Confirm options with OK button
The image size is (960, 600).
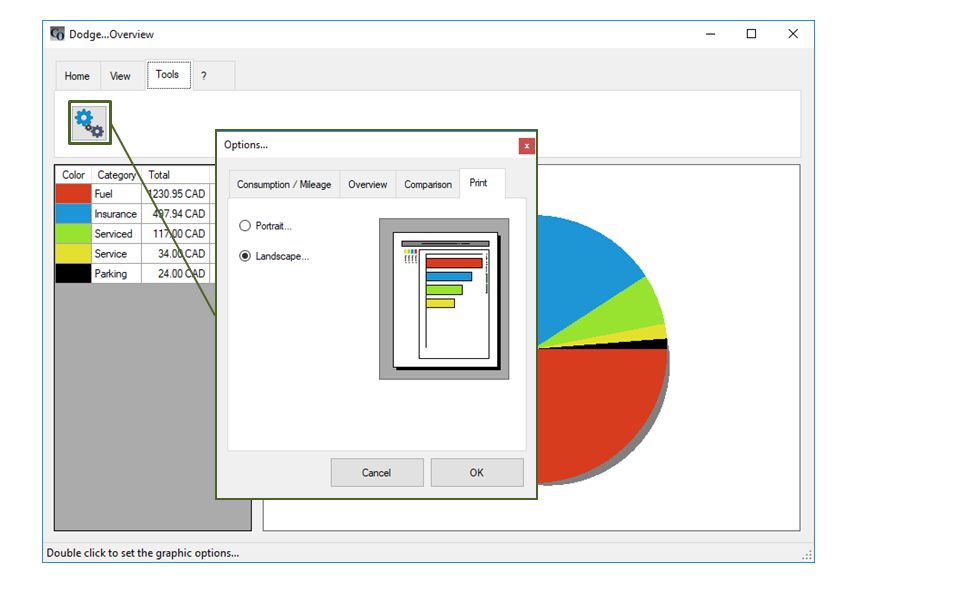click(x=476, y=472)
